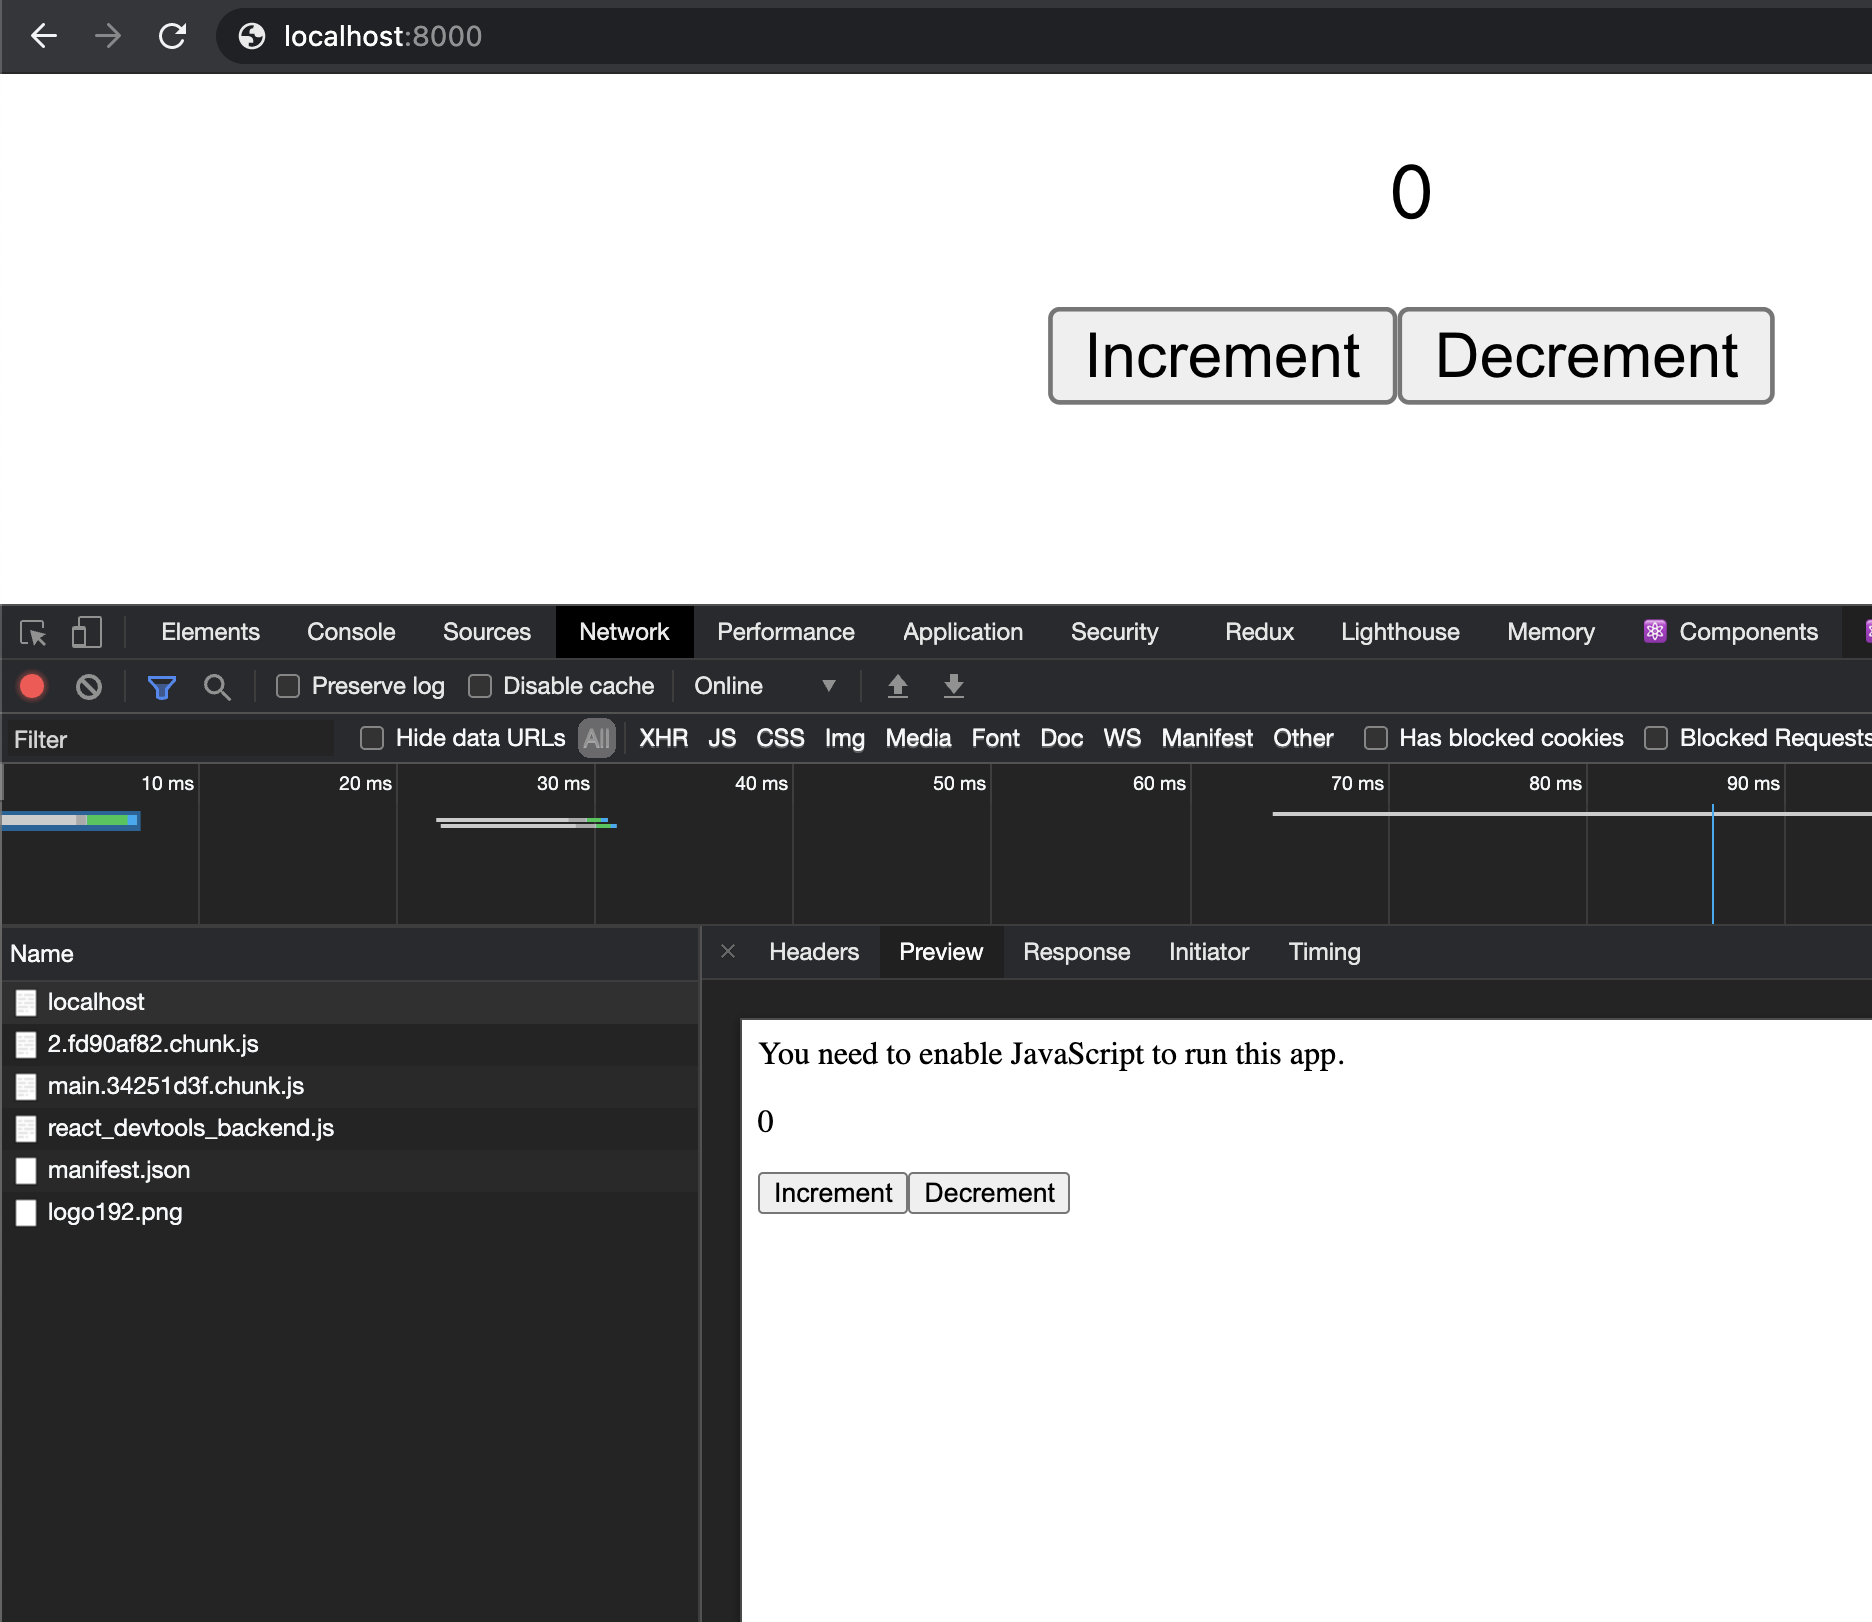
Task: Filter requests by Other type
Action: [x=1303, y=738]
